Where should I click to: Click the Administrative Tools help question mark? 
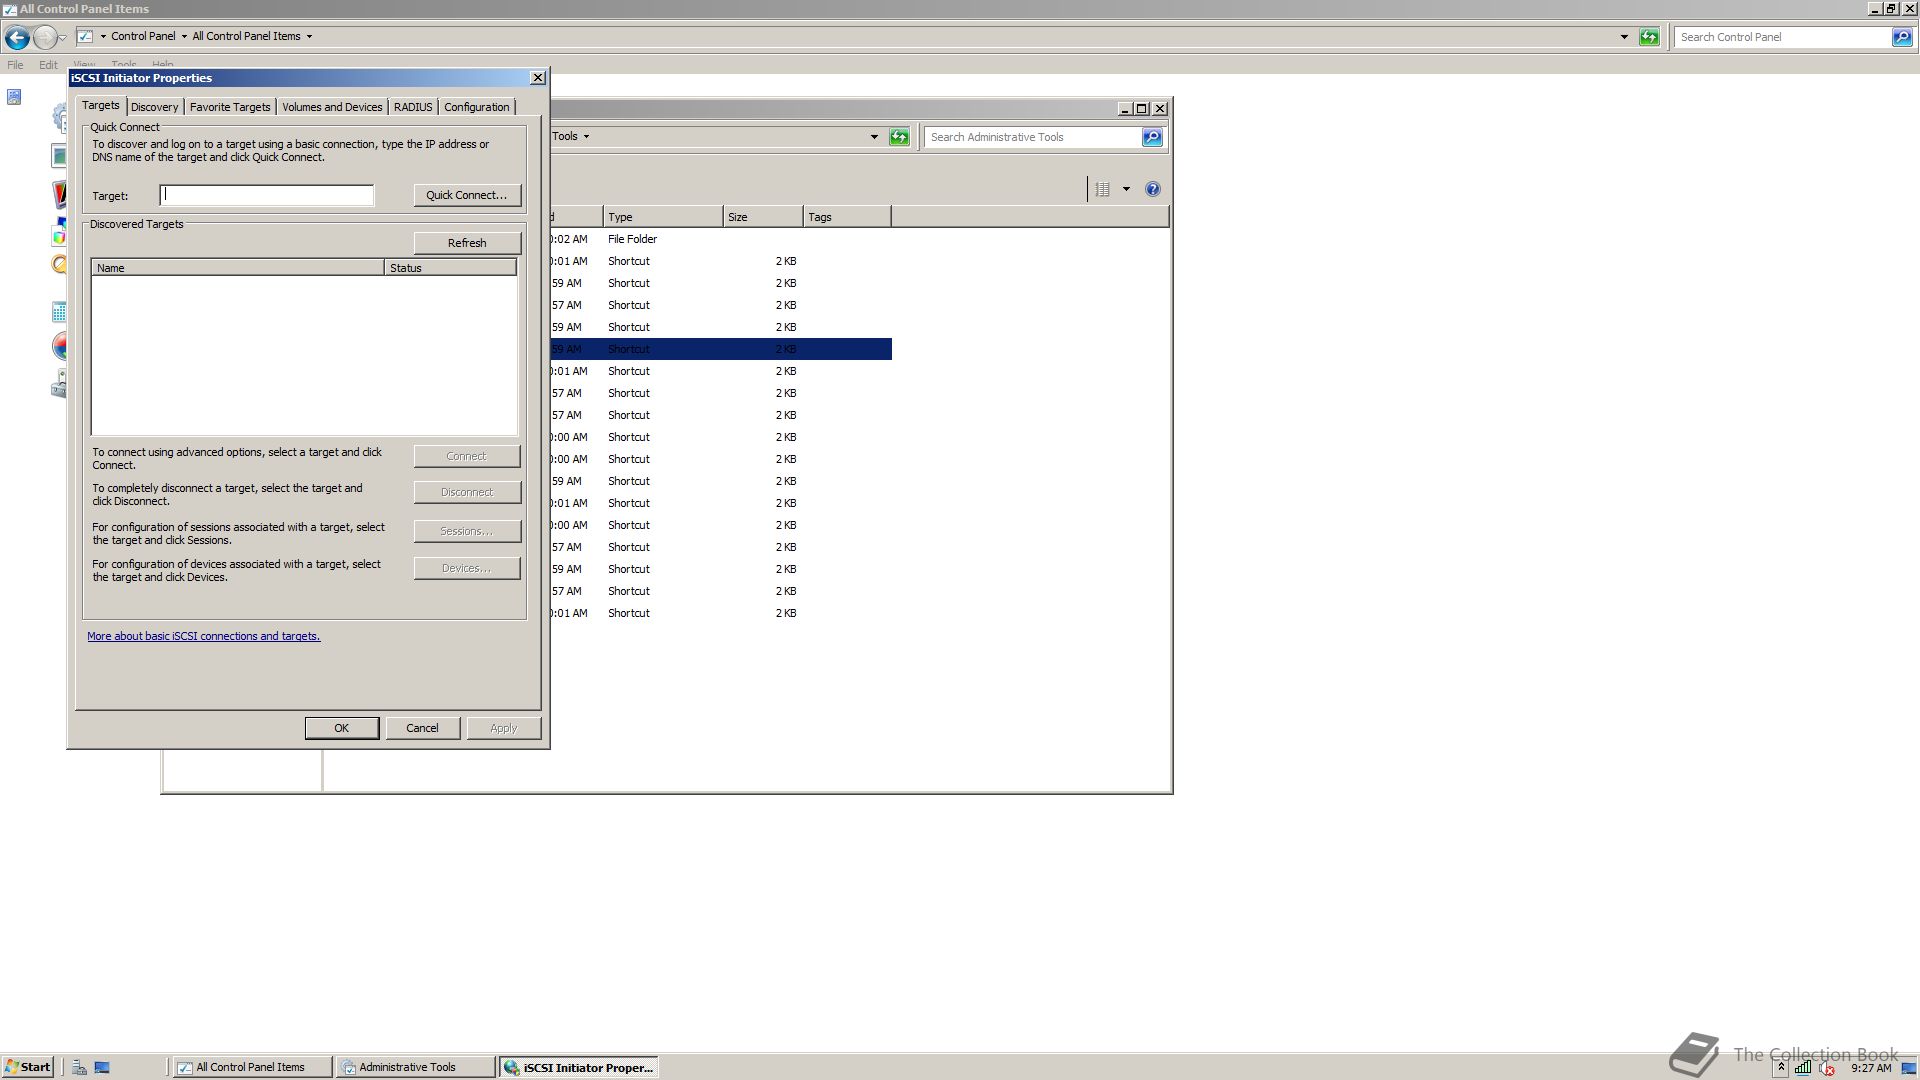pyautogui.click(x=1152, y=189)
